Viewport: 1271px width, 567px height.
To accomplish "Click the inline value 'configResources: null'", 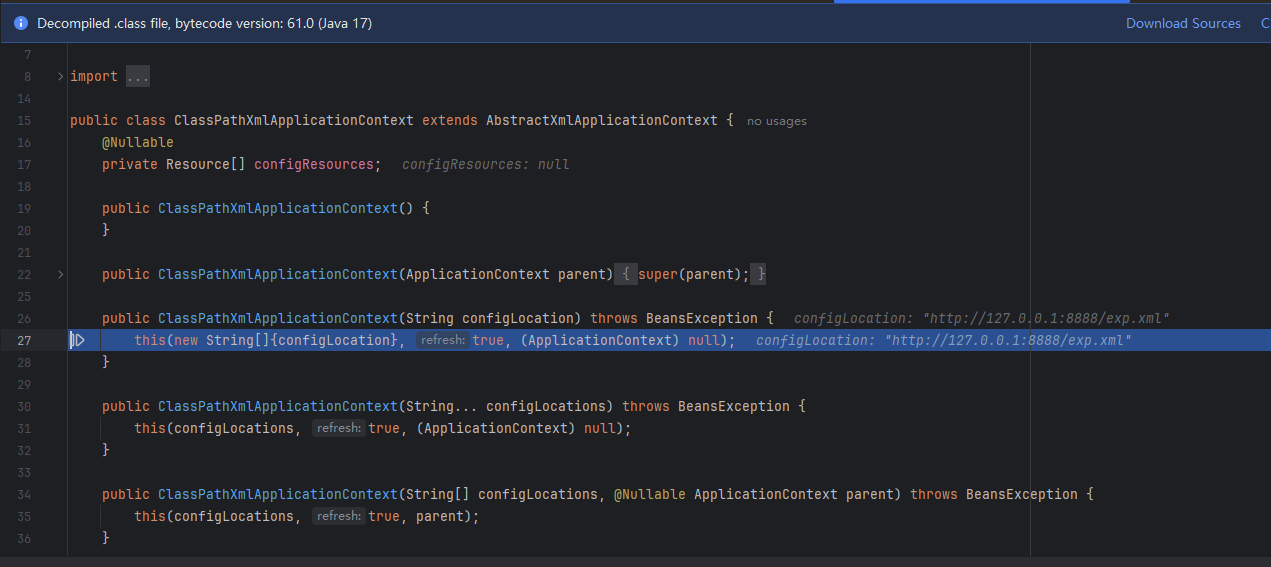I will [486, 164].
